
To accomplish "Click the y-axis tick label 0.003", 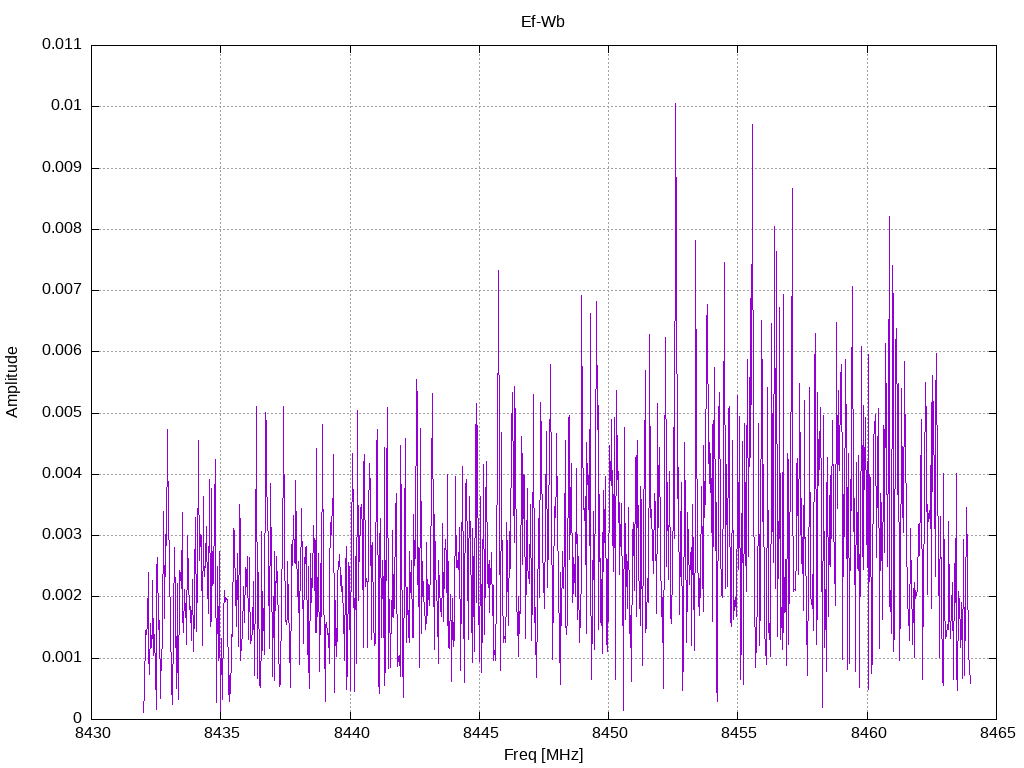I will click(x=62, y=535).
